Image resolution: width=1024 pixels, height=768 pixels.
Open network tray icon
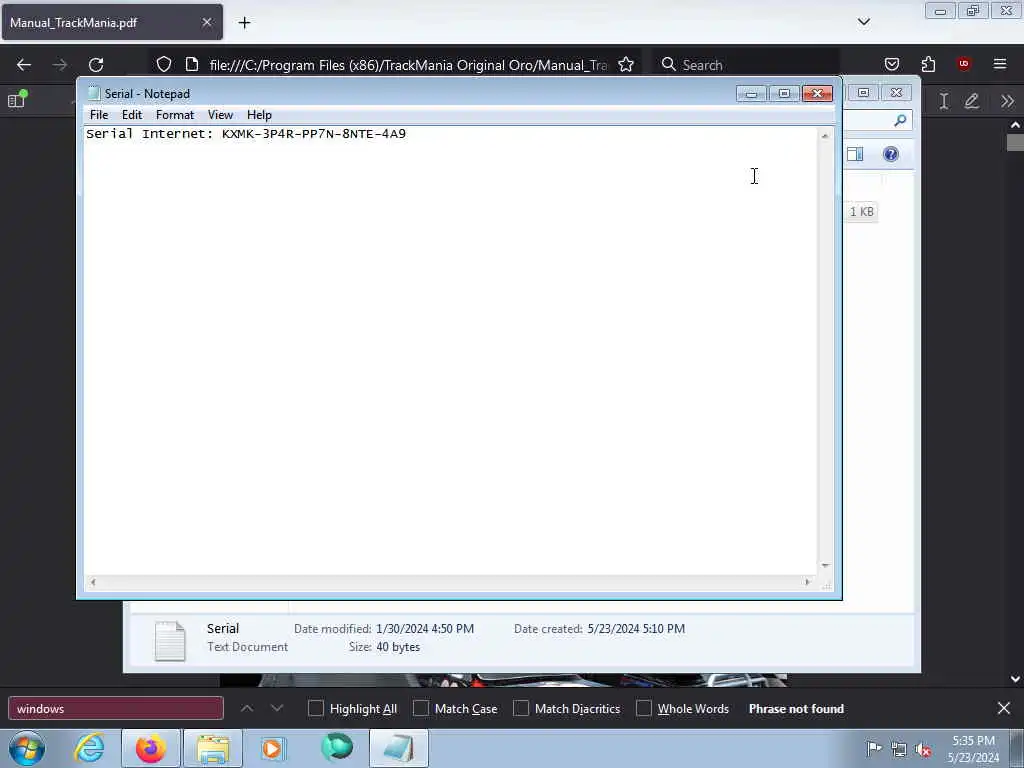(x=899, y=749)
